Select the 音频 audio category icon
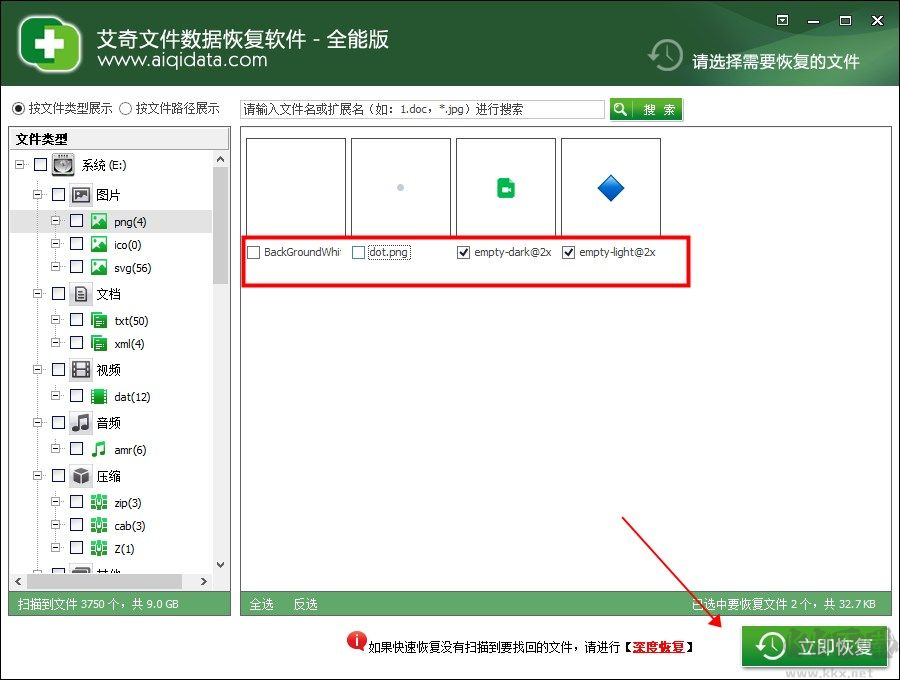The image size is (900, 680). [80, 422]
